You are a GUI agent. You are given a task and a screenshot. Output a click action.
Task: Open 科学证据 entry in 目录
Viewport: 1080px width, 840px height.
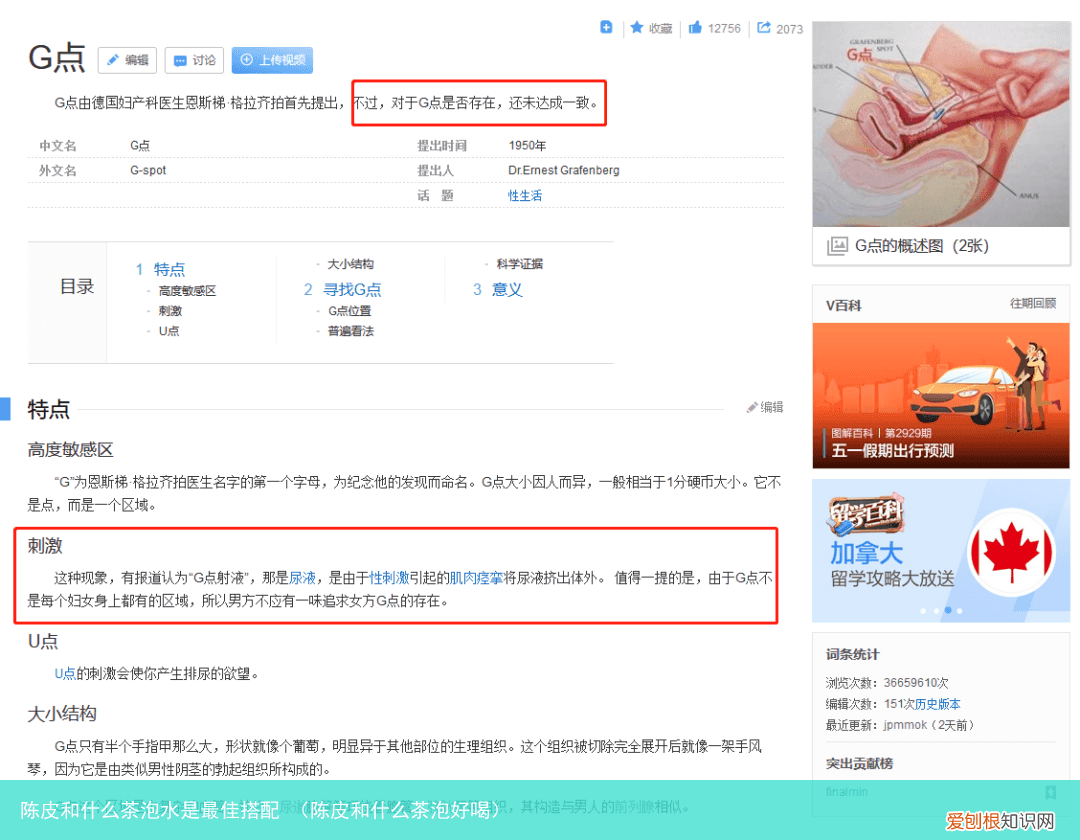point(519,264)
